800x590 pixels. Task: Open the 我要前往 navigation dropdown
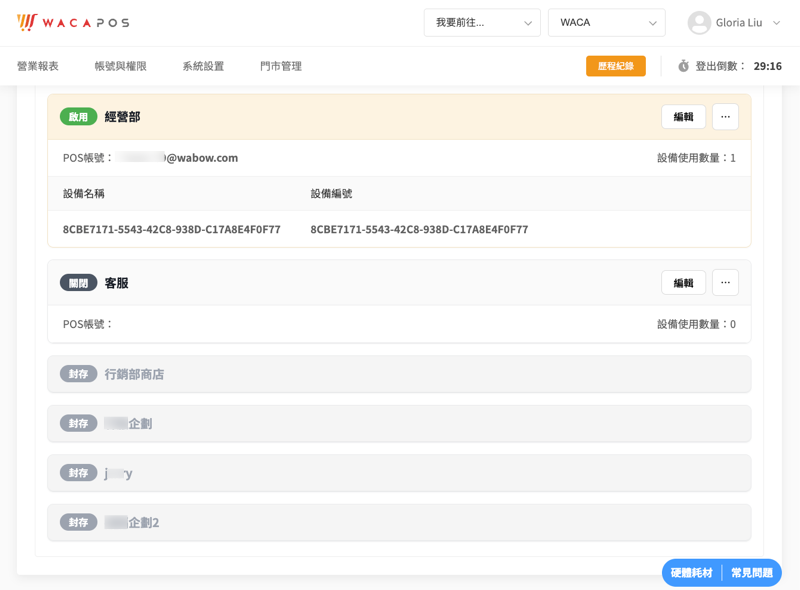coord(482,22)
